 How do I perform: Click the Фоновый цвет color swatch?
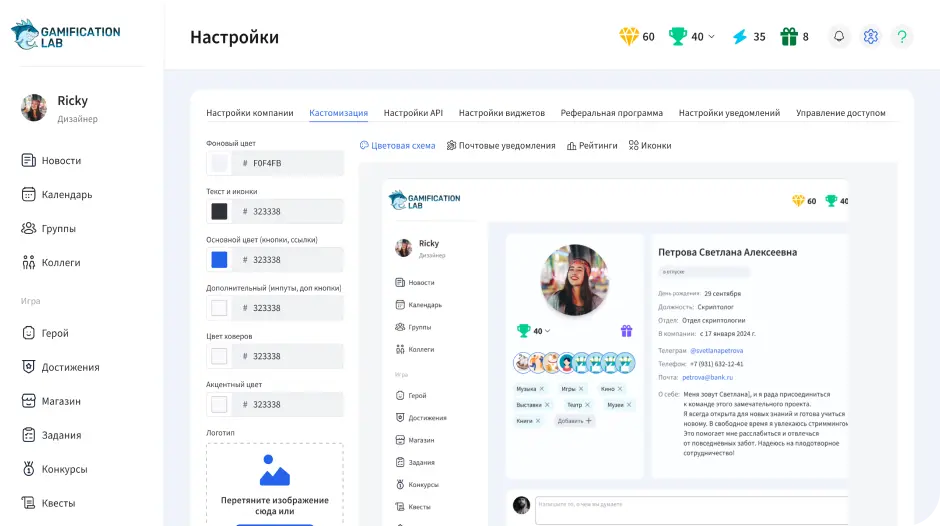219,163
